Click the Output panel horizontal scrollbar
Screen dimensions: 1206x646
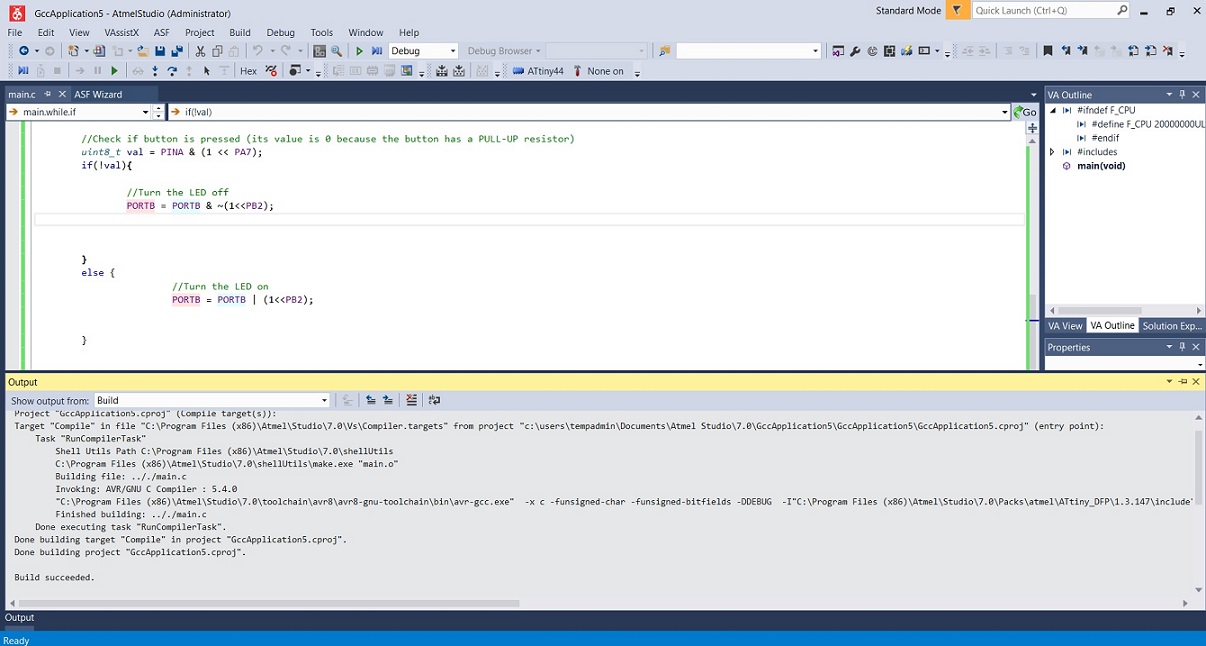pyautogui.click(x=268, y=603)
